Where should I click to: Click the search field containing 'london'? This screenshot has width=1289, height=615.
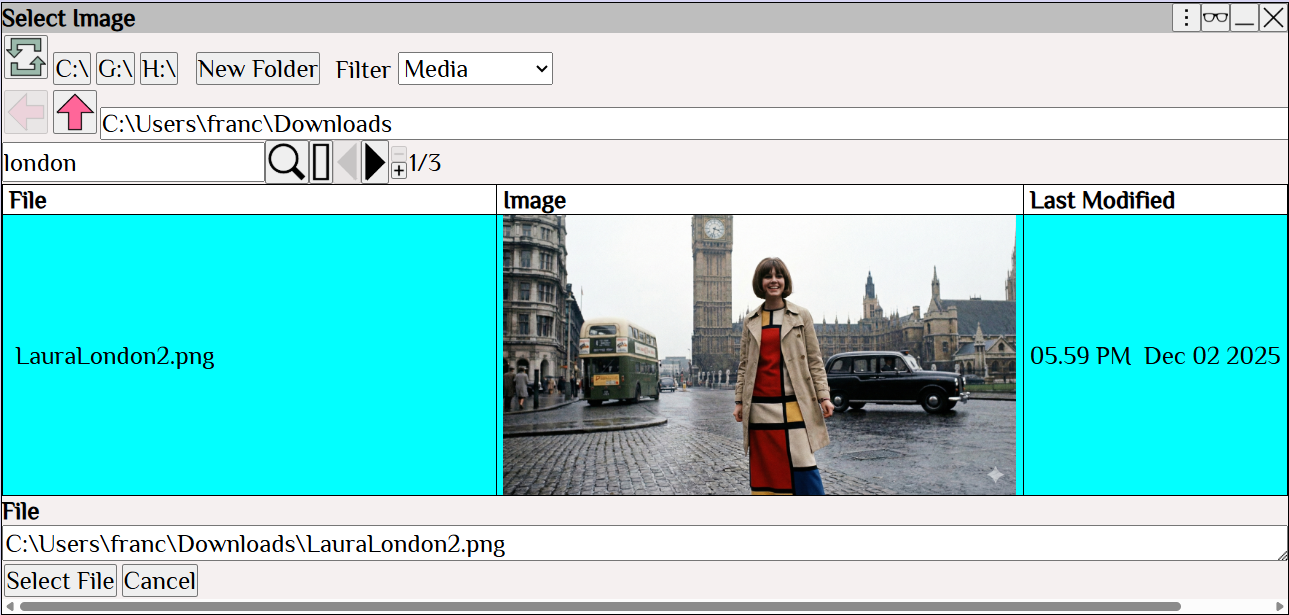tap(133, 163)
